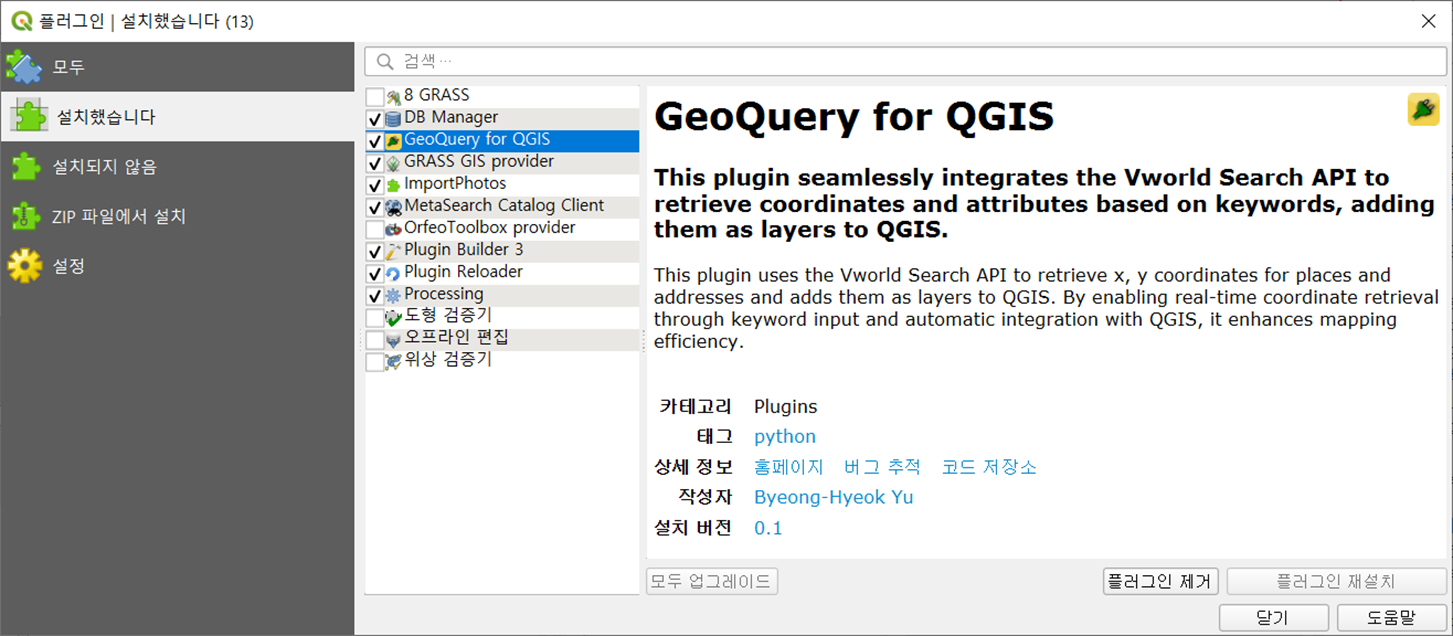Click the Processing gear icon
The image size is (1453, 636).
point(394,294)
